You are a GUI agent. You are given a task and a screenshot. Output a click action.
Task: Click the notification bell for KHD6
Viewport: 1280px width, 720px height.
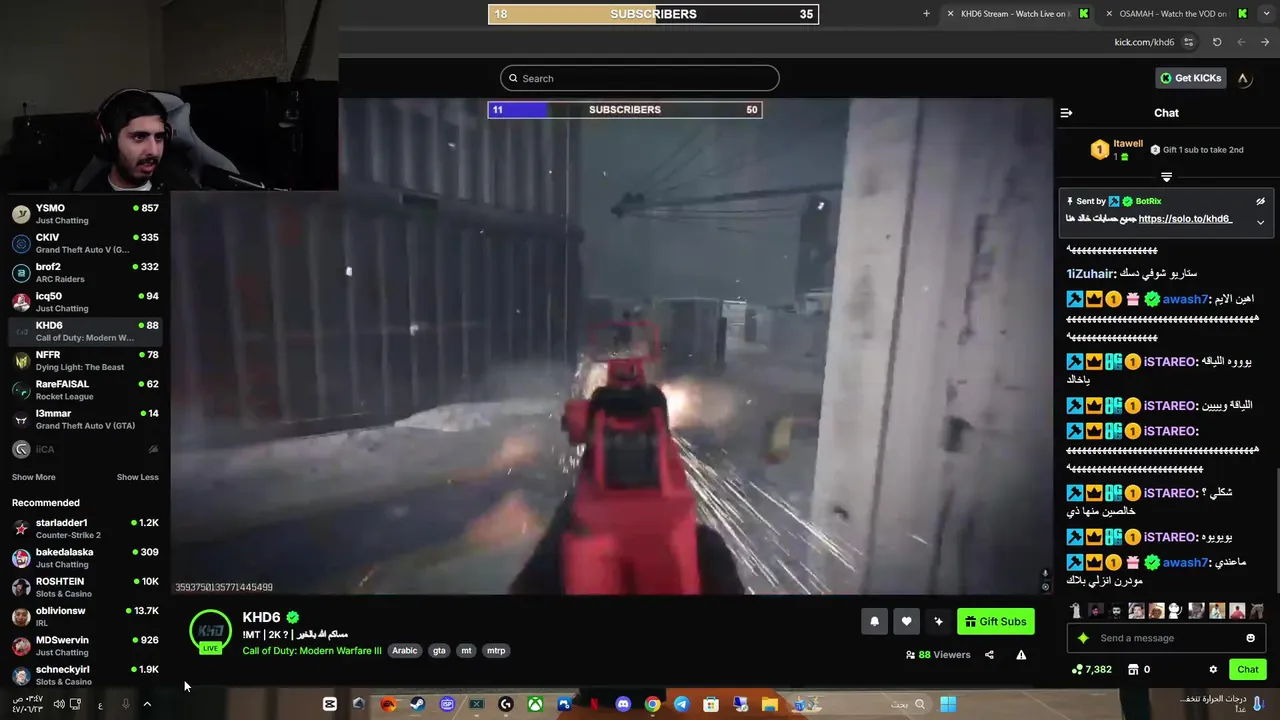coord(874,621)
